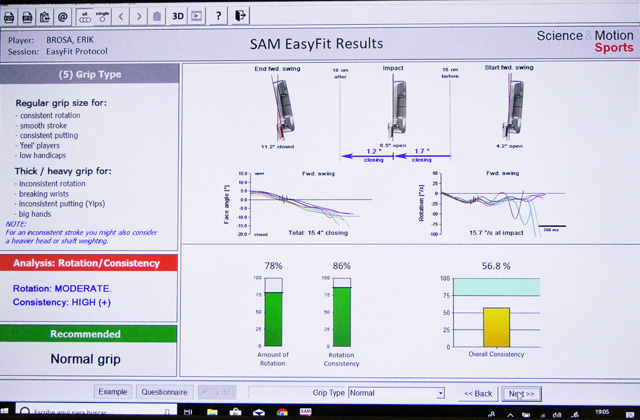Click the 78% rotation amount value
Viewport: 640px width, 420px height.
point(273,266)
